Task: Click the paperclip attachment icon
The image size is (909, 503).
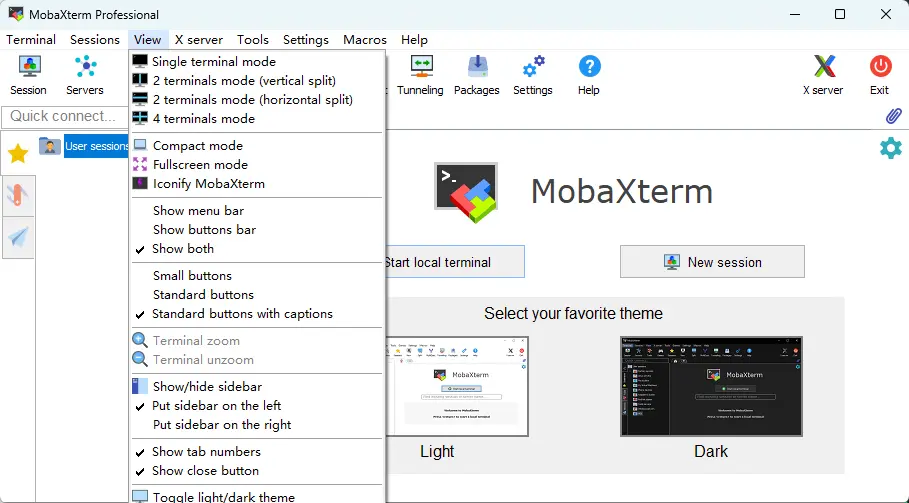Action: pyautogui.click(x=893, y=116)
